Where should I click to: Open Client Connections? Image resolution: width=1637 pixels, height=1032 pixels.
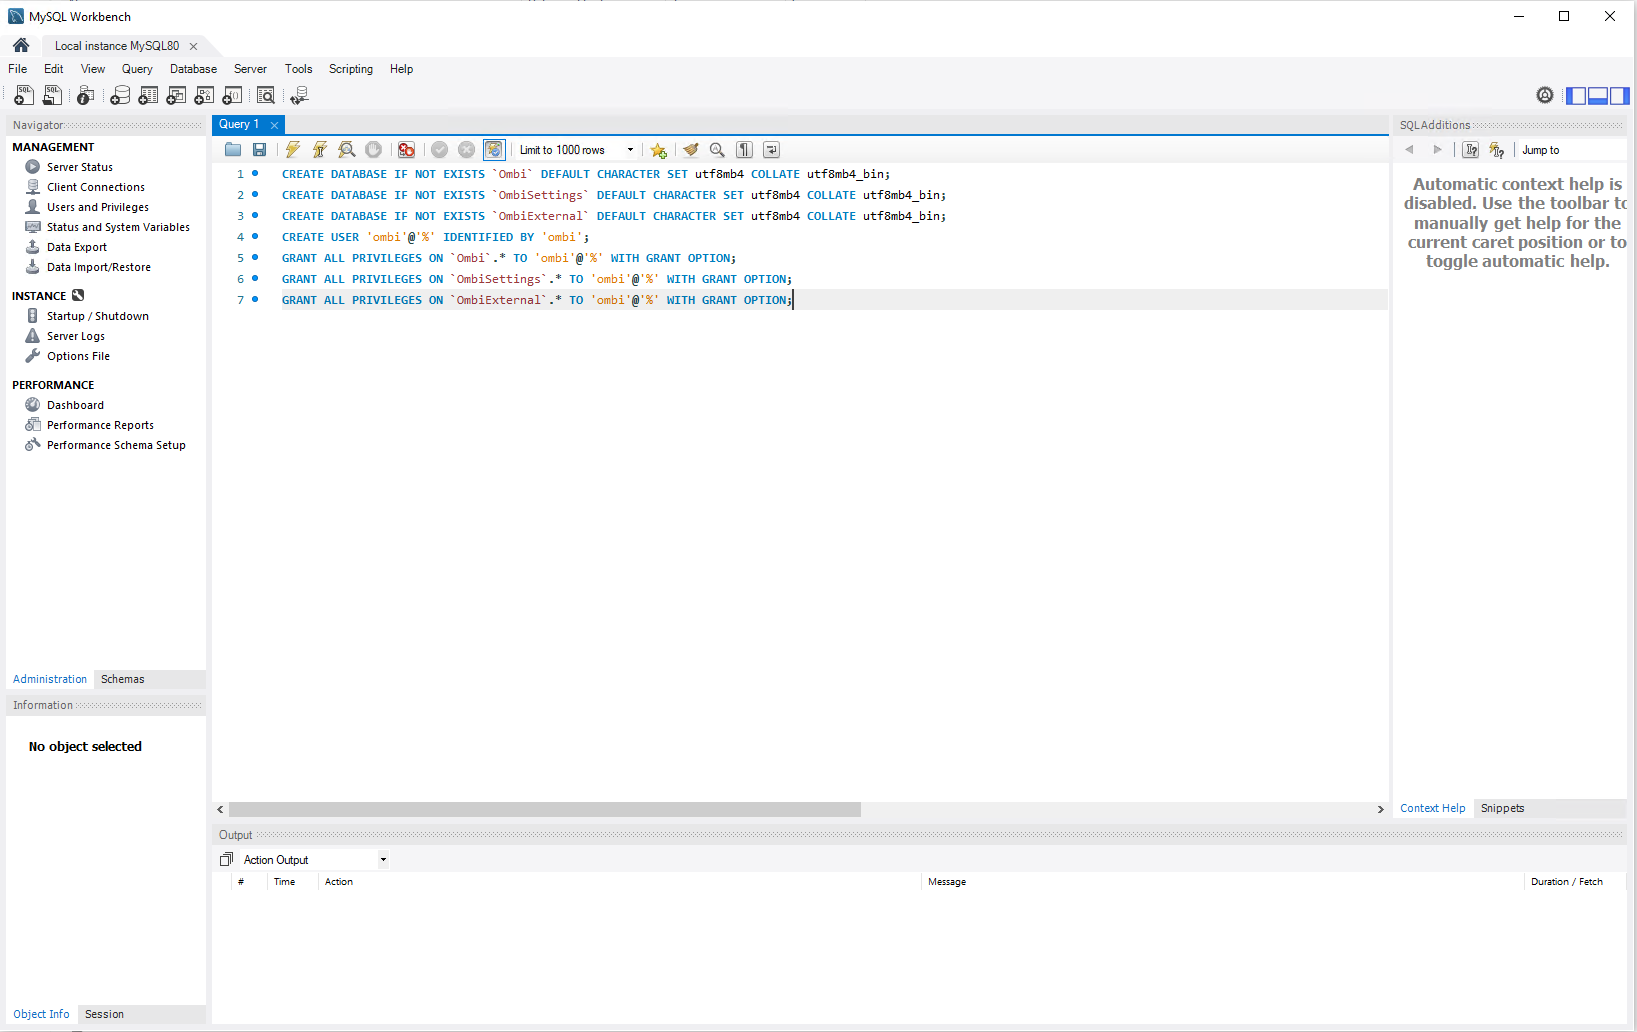tap(96, 187)
